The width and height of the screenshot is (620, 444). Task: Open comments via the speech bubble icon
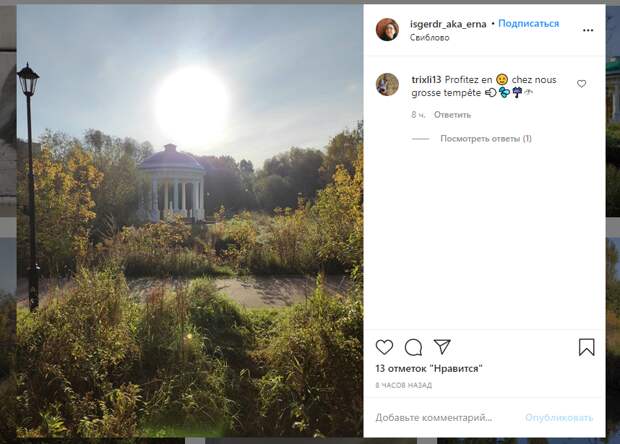[413, 348]
